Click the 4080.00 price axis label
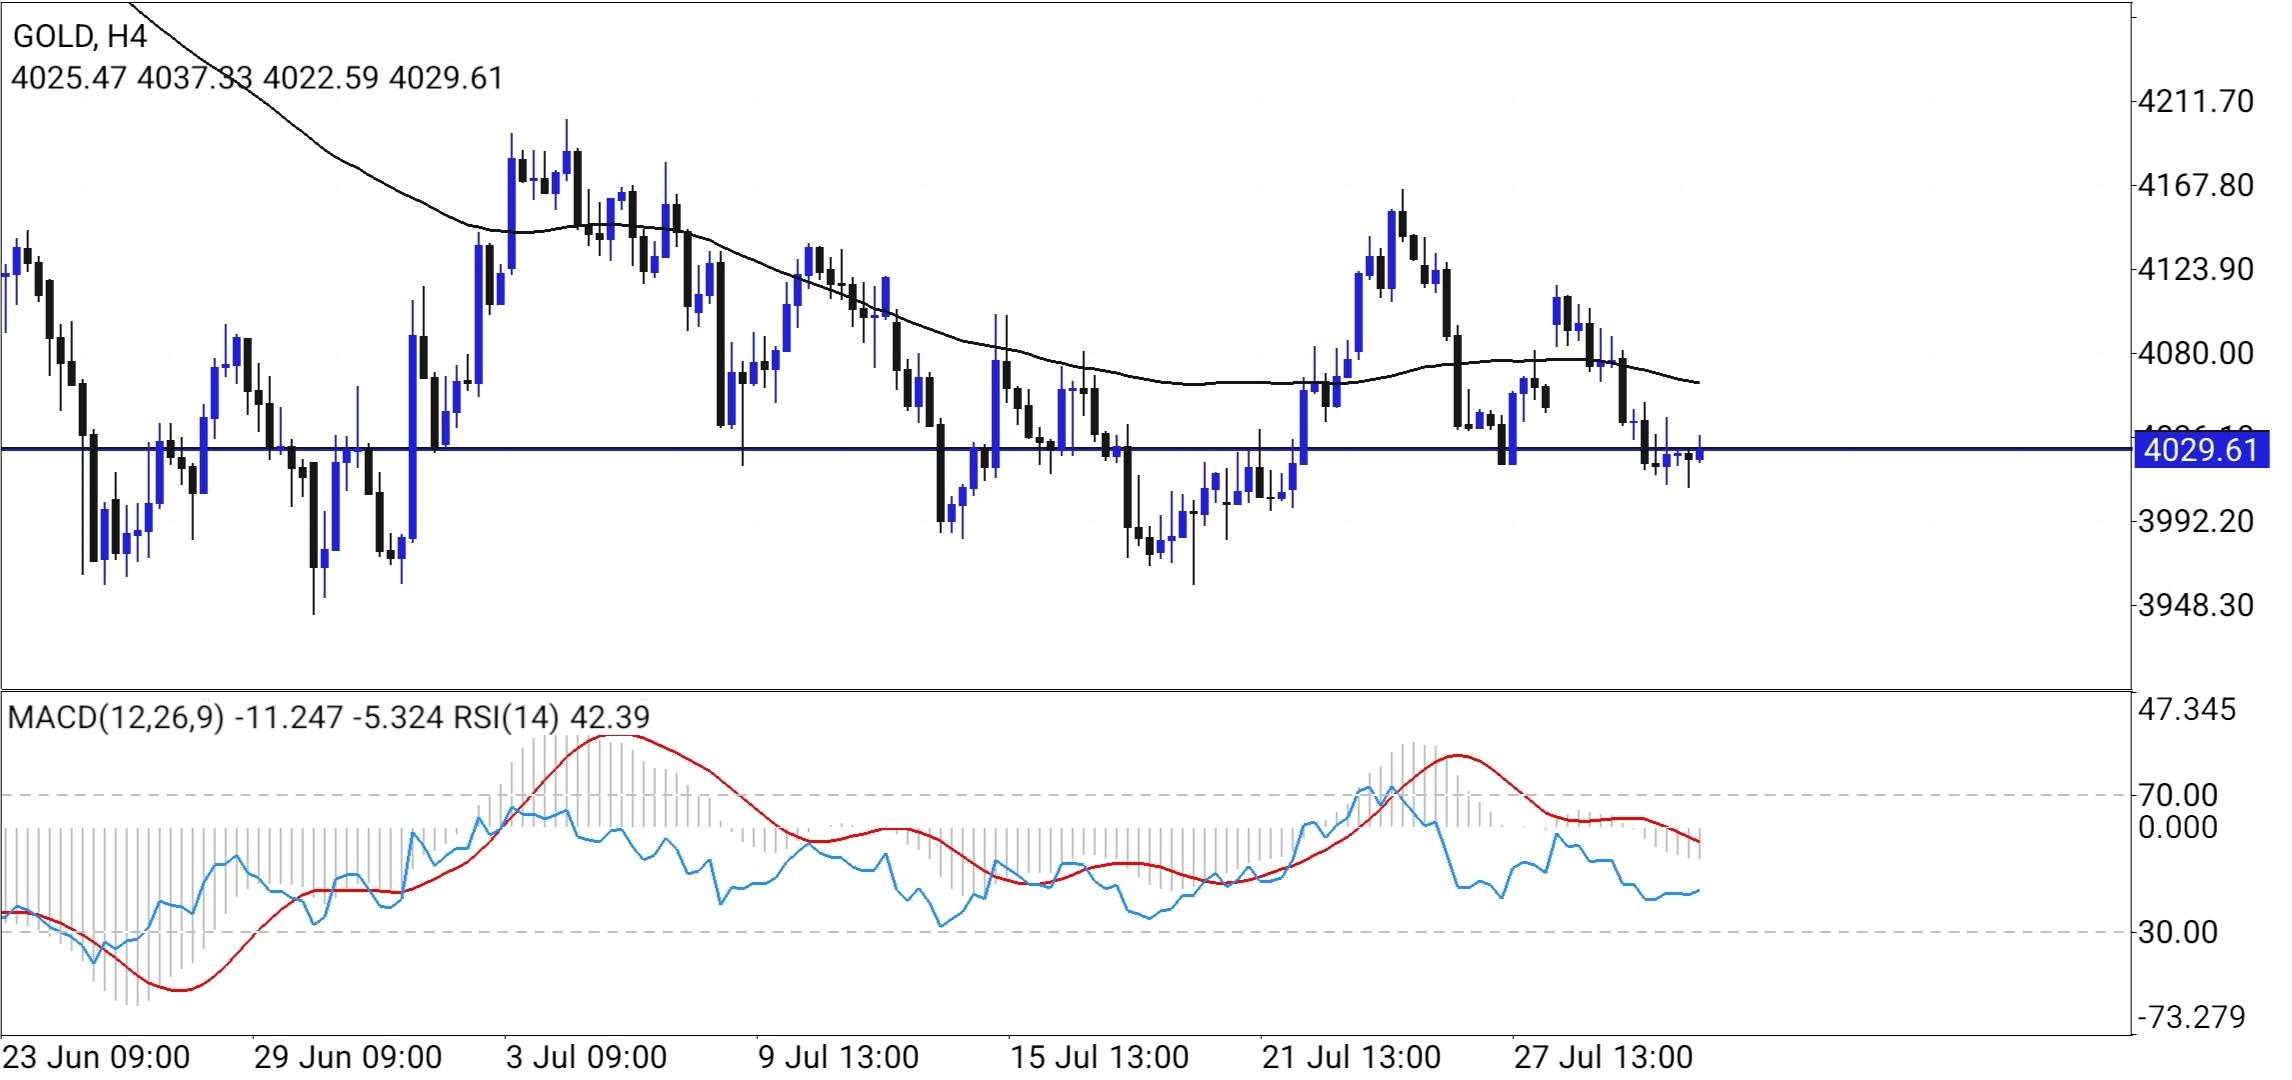The width and height of the screenshot is (2292, 1080). [x=2194, y=353]
